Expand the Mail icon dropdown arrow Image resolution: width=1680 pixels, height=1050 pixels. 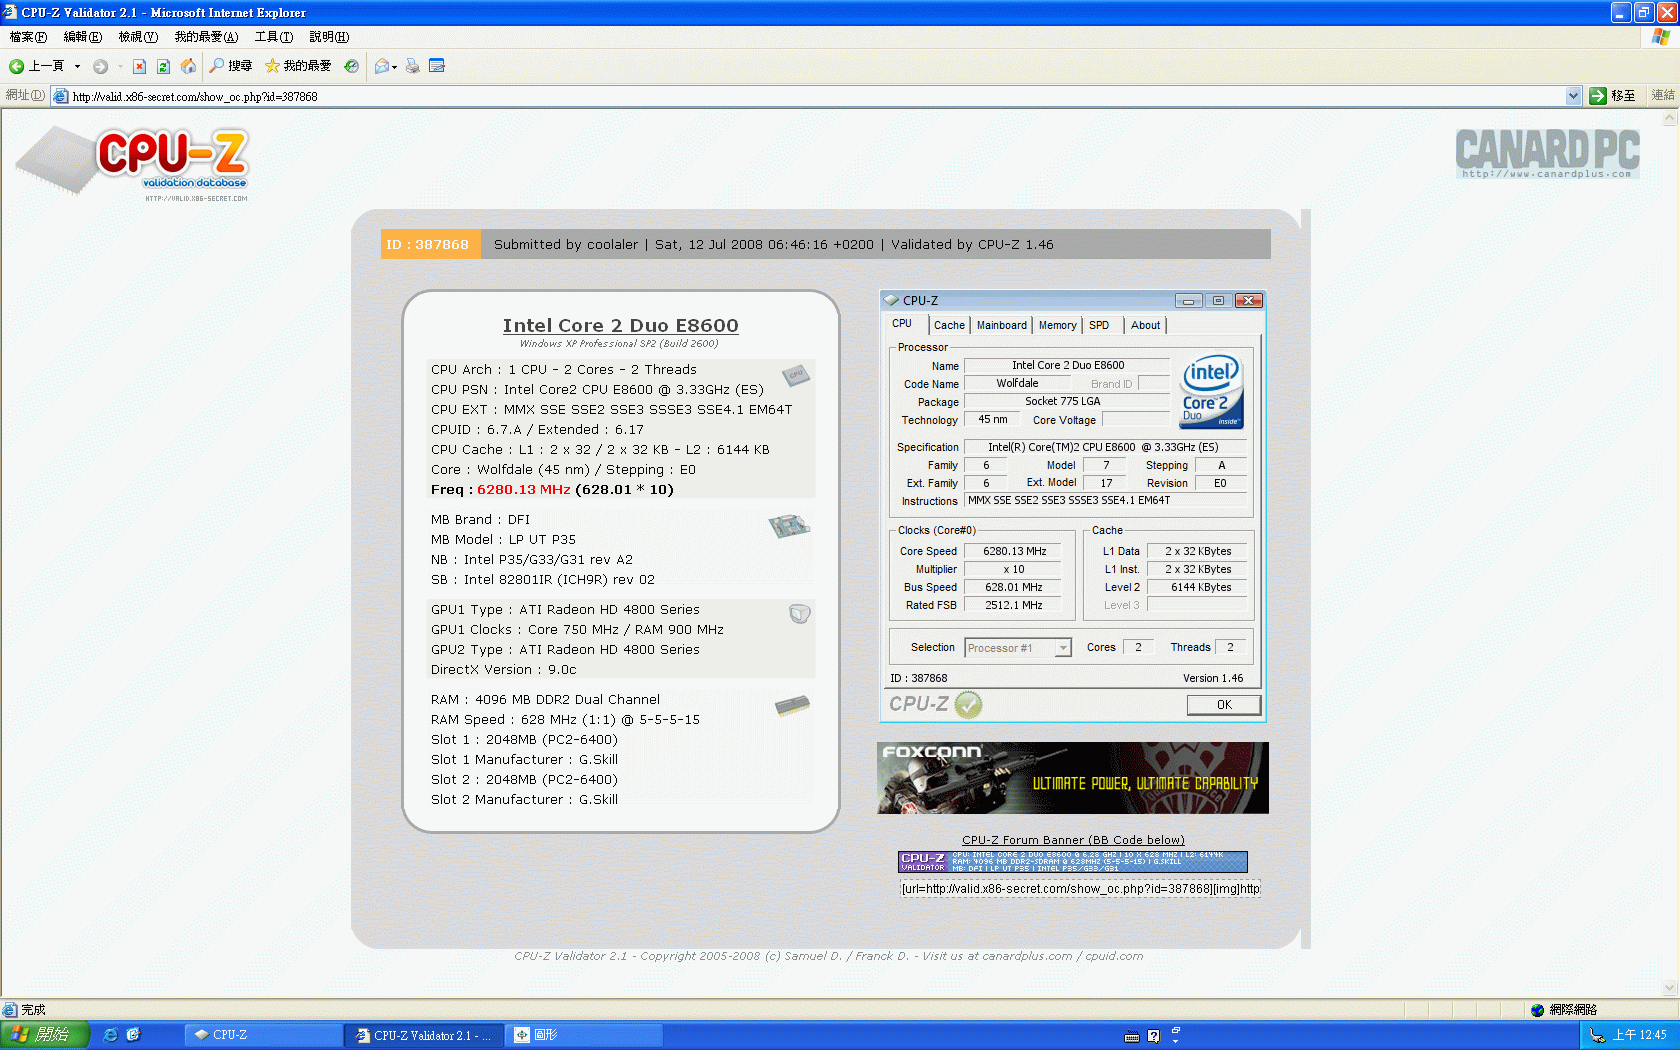click(394, 67)
